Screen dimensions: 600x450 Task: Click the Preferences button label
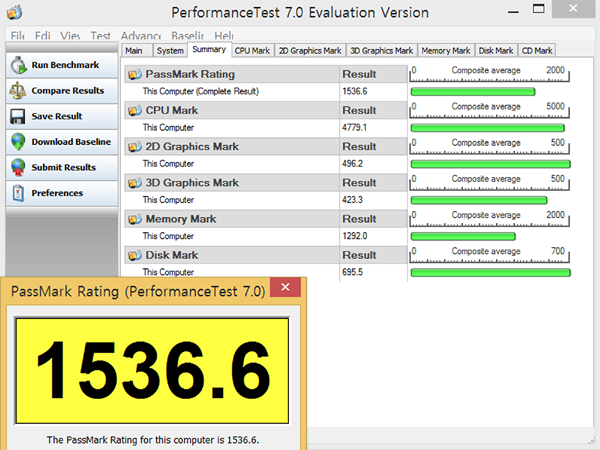(x=57, y=193)
